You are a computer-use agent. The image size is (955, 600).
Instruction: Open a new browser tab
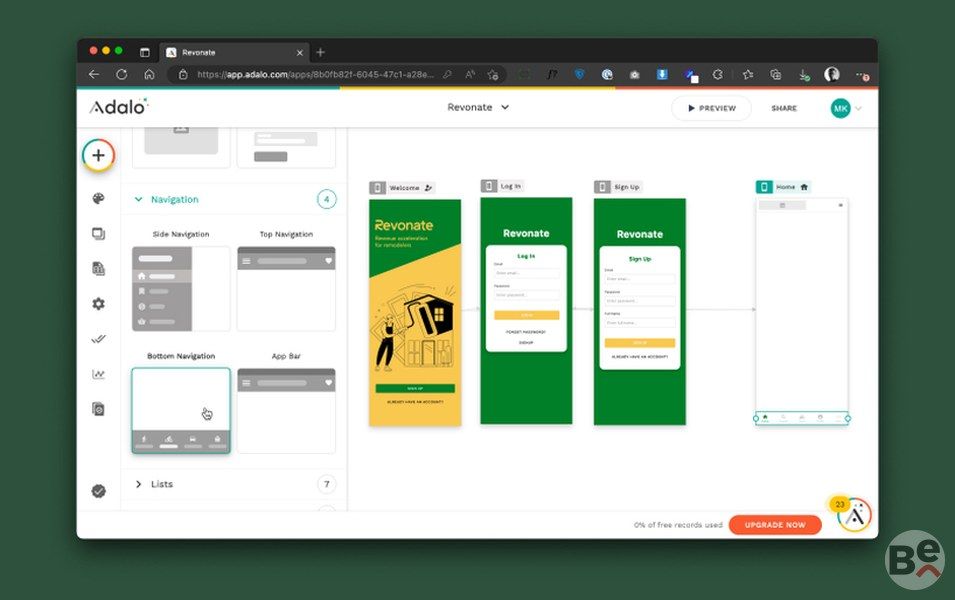(320, 52)
